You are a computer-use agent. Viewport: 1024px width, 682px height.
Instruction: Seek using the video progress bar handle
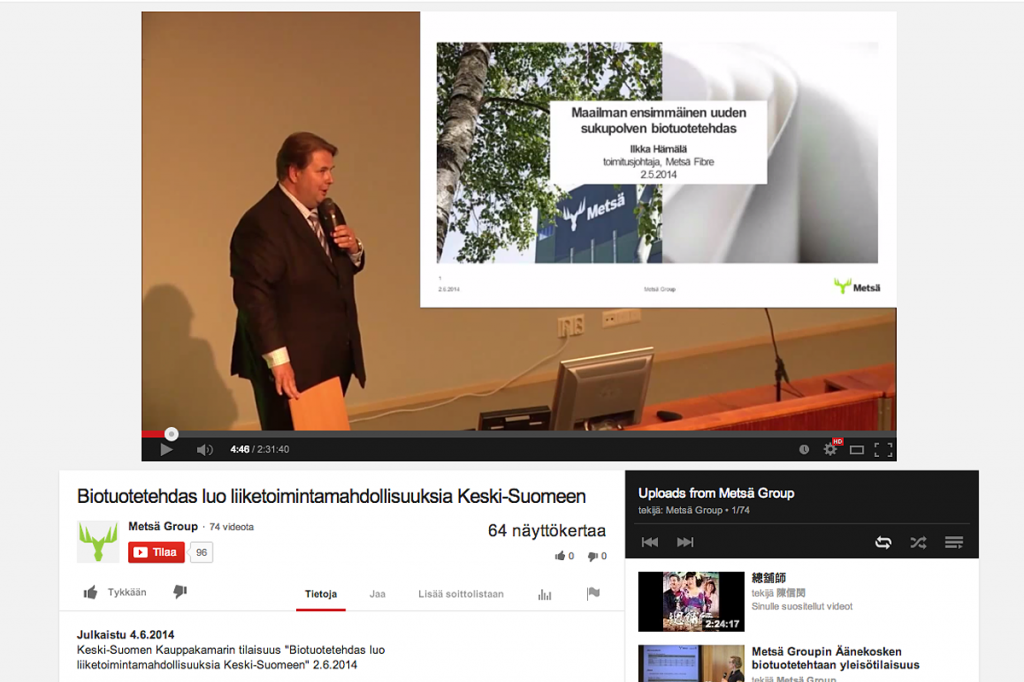[x=171, y=434]
